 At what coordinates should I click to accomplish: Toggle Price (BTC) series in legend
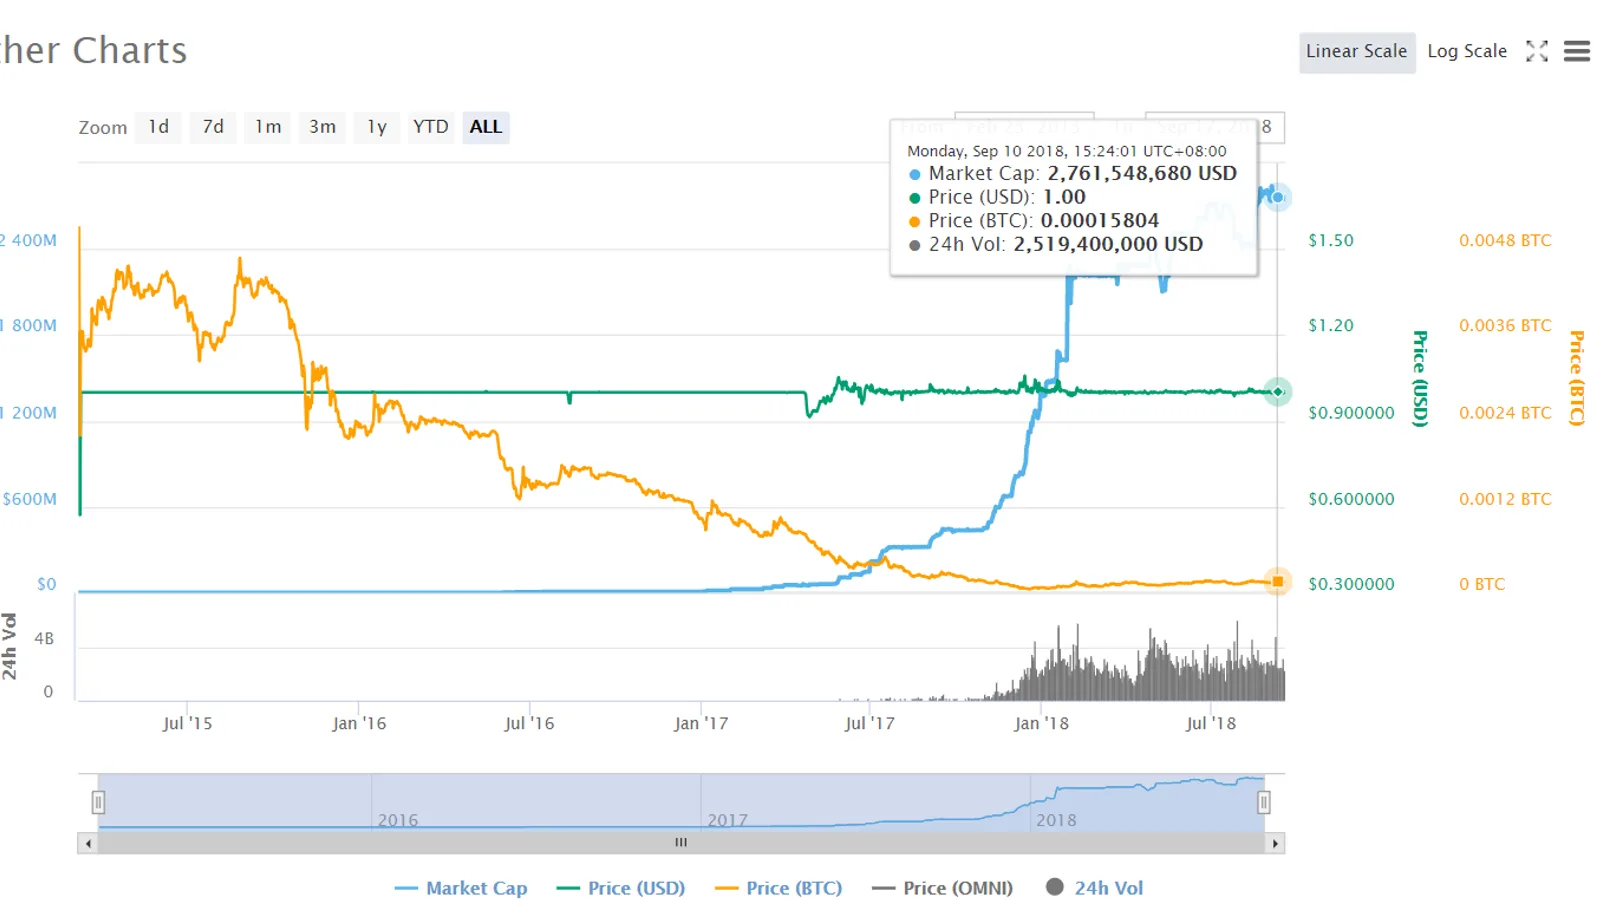779,888
